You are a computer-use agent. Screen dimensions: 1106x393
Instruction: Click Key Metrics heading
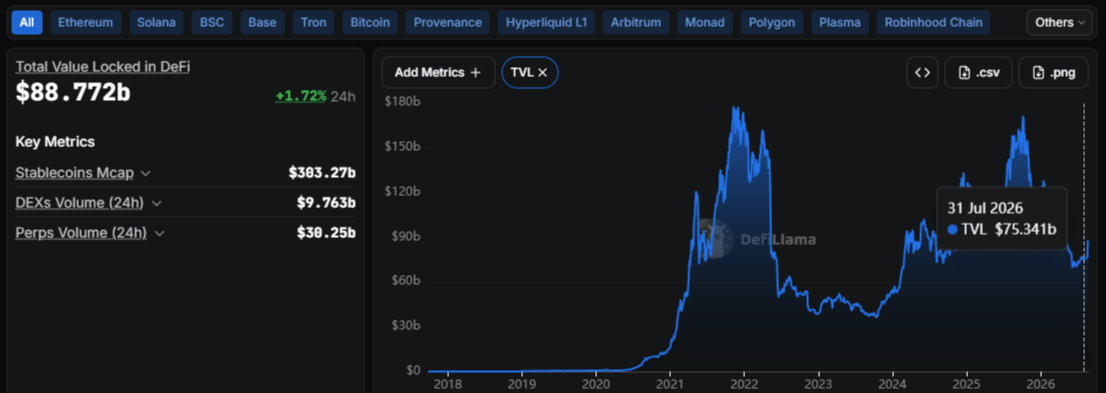(55, 142)
